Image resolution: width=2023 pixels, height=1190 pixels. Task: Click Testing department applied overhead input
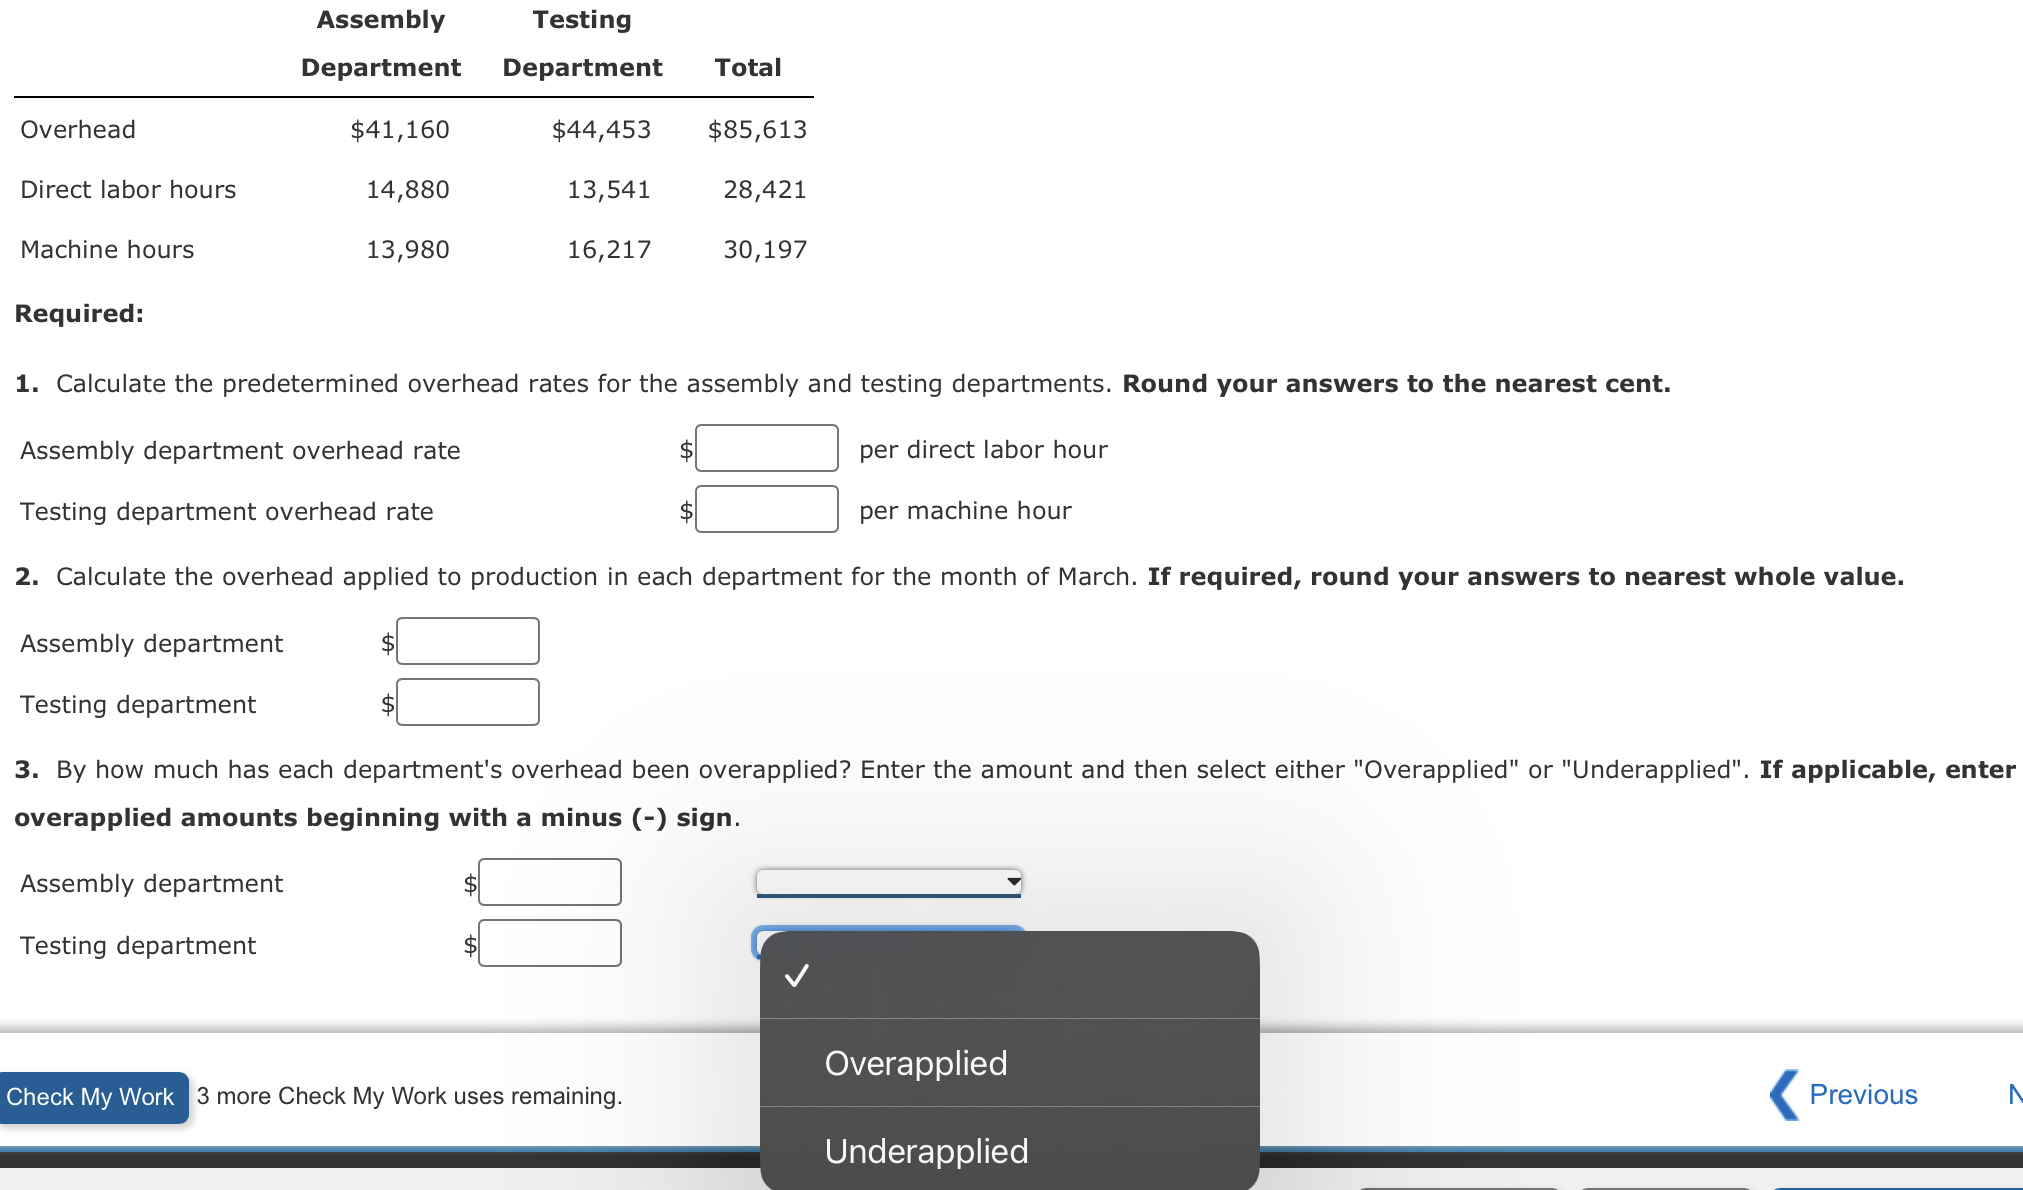pyautogui.click(x=467, y=703)
